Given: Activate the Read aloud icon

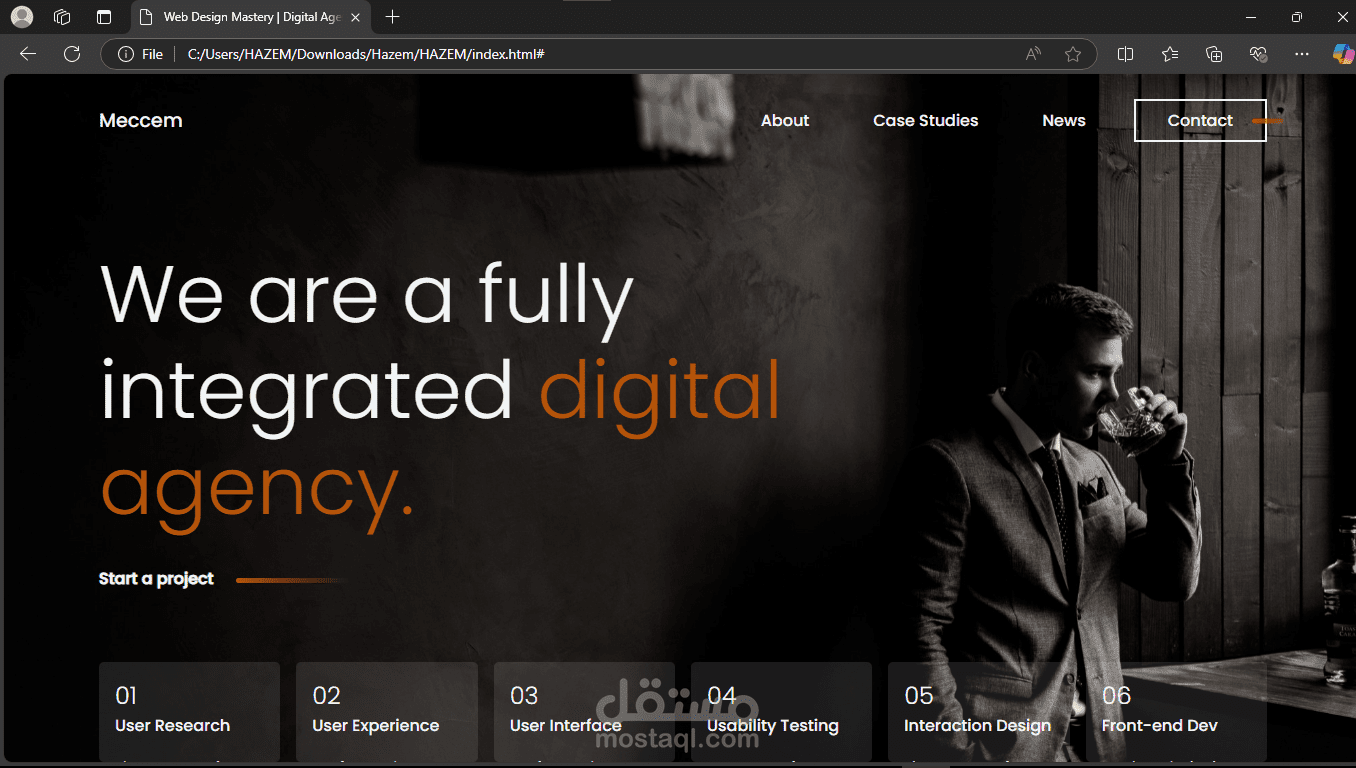Looking at the screenshot, I should [x=1033, y=54].
